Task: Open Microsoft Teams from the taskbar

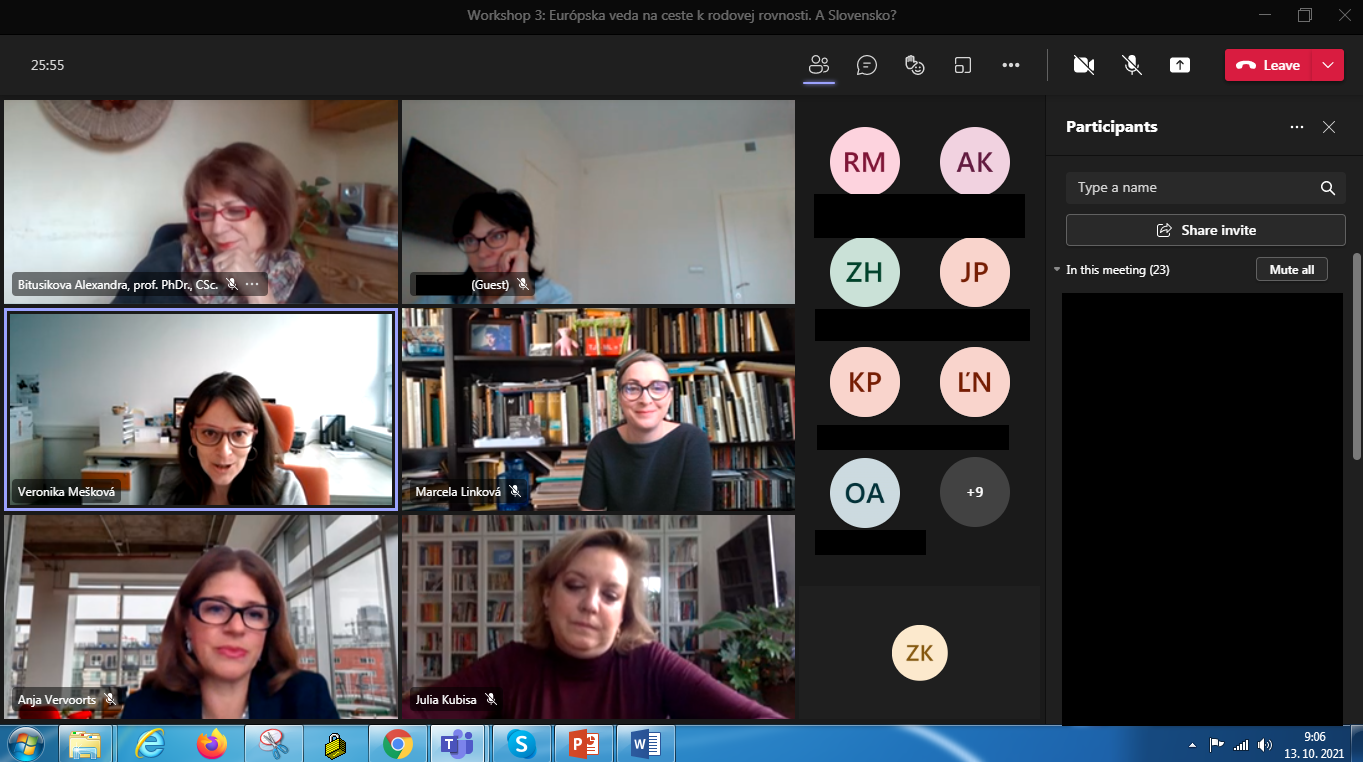Action: click(x=458, y=744)
